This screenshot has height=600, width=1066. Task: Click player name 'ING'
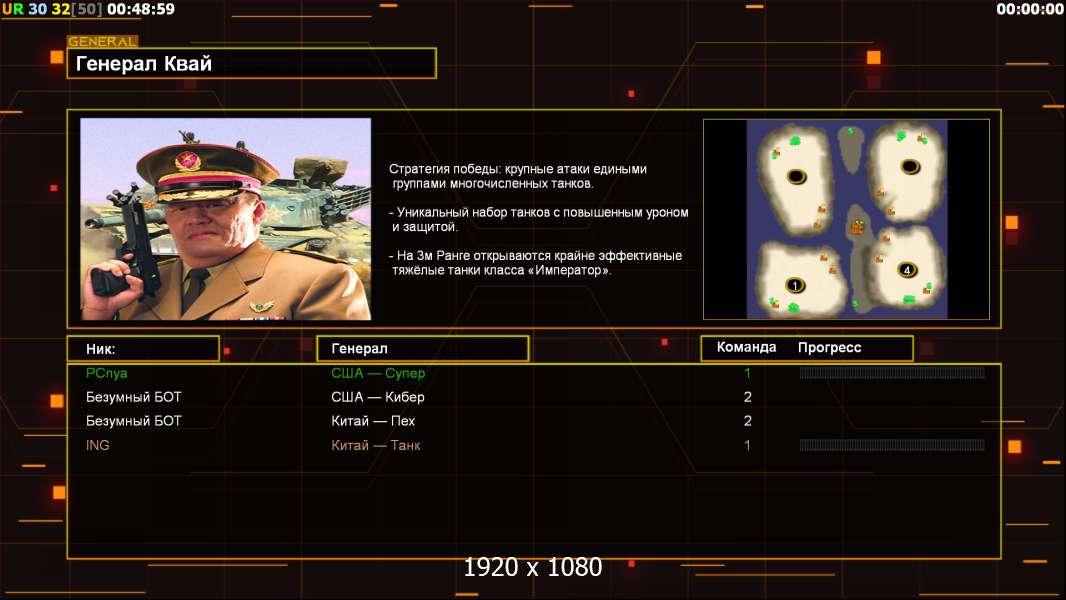click(x=97, y=445)
